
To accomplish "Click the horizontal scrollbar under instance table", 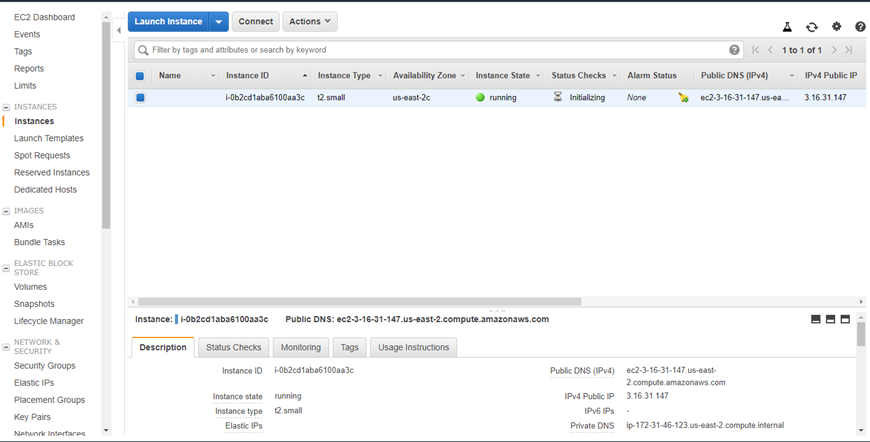I will click(x=359, y=301).
